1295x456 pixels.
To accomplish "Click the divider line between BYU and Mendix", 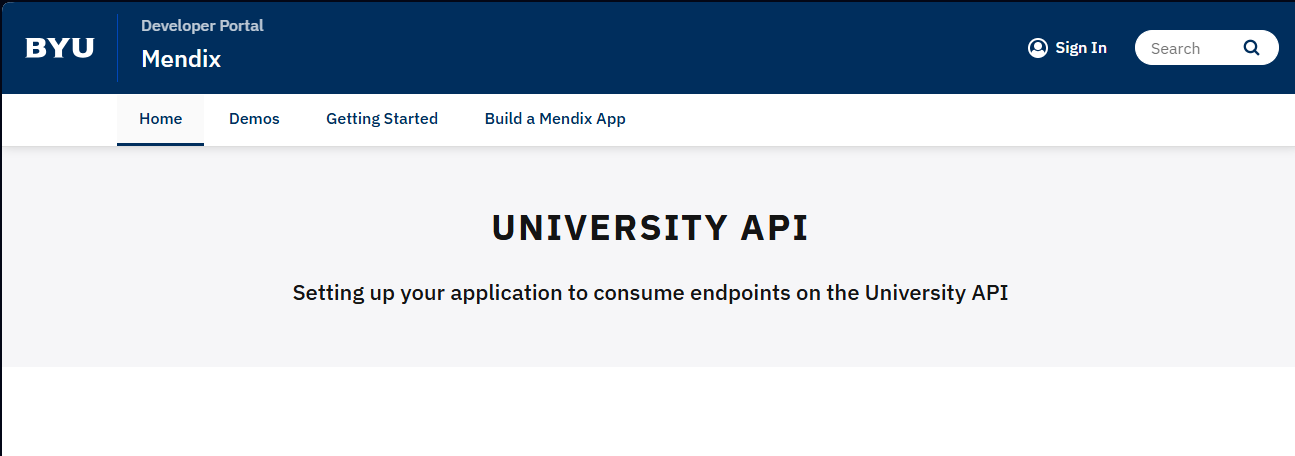I will click(117, 48).
